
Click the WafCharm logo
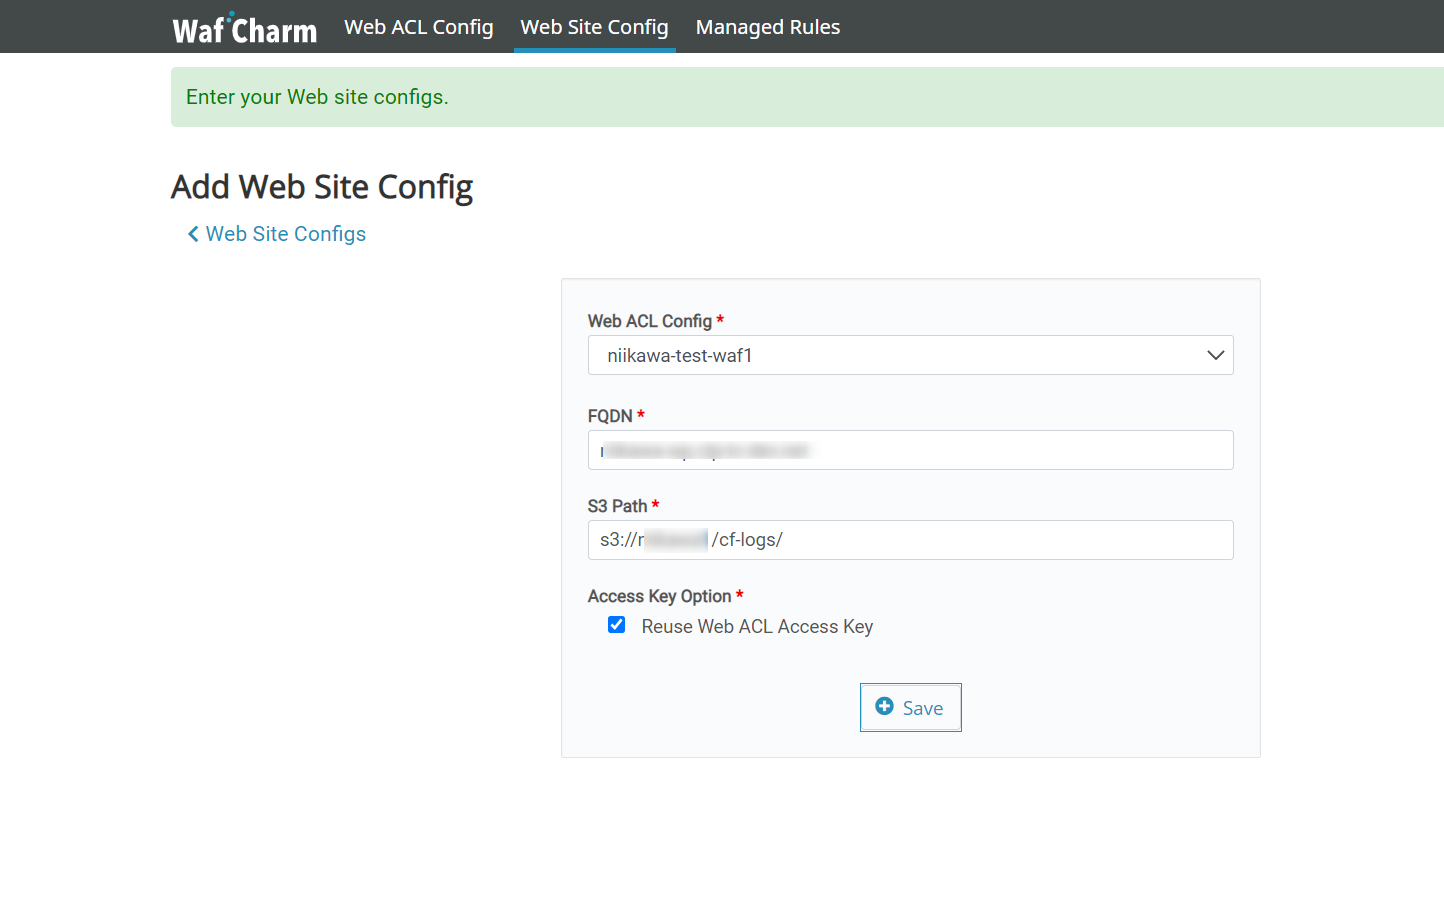click(x=244, y=27)
